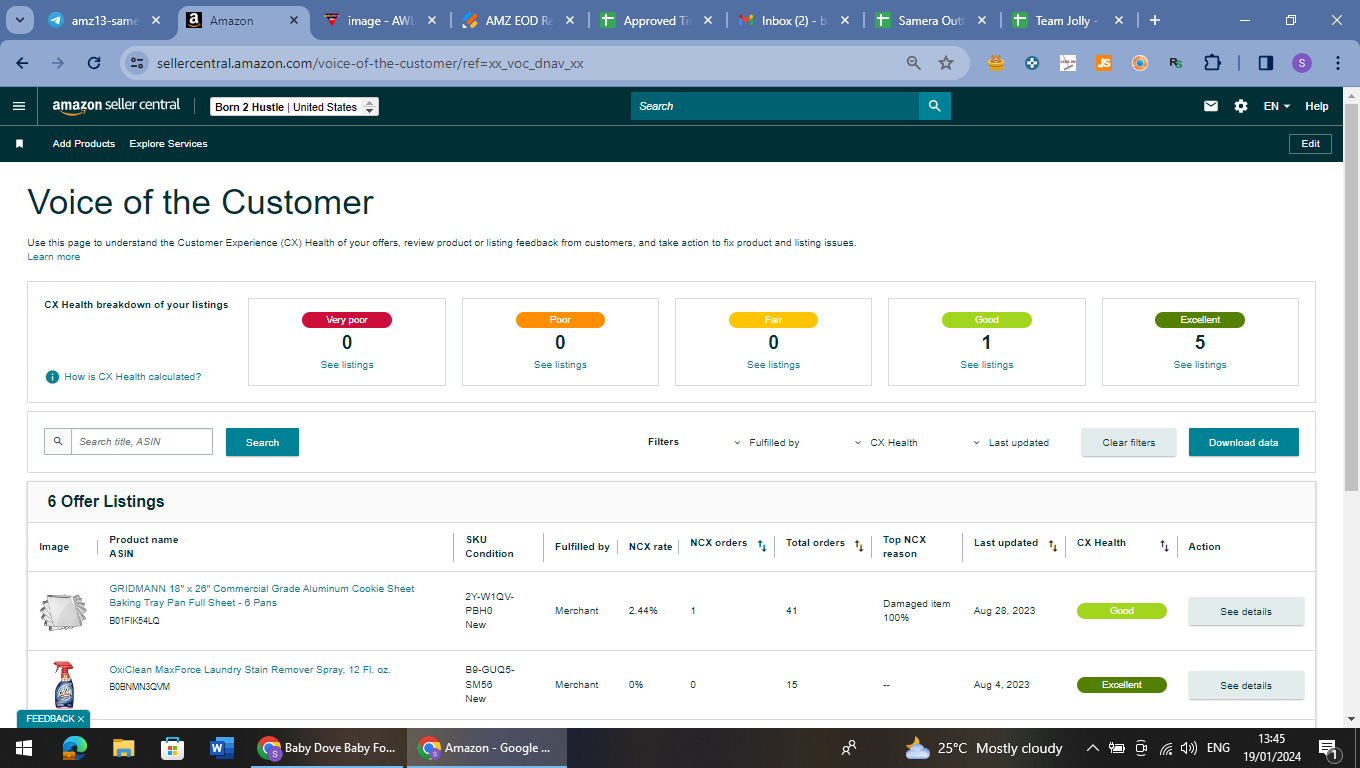Click the Learn more link
This screenshot has height=768, width=1360.
click(x=54, y=257)
